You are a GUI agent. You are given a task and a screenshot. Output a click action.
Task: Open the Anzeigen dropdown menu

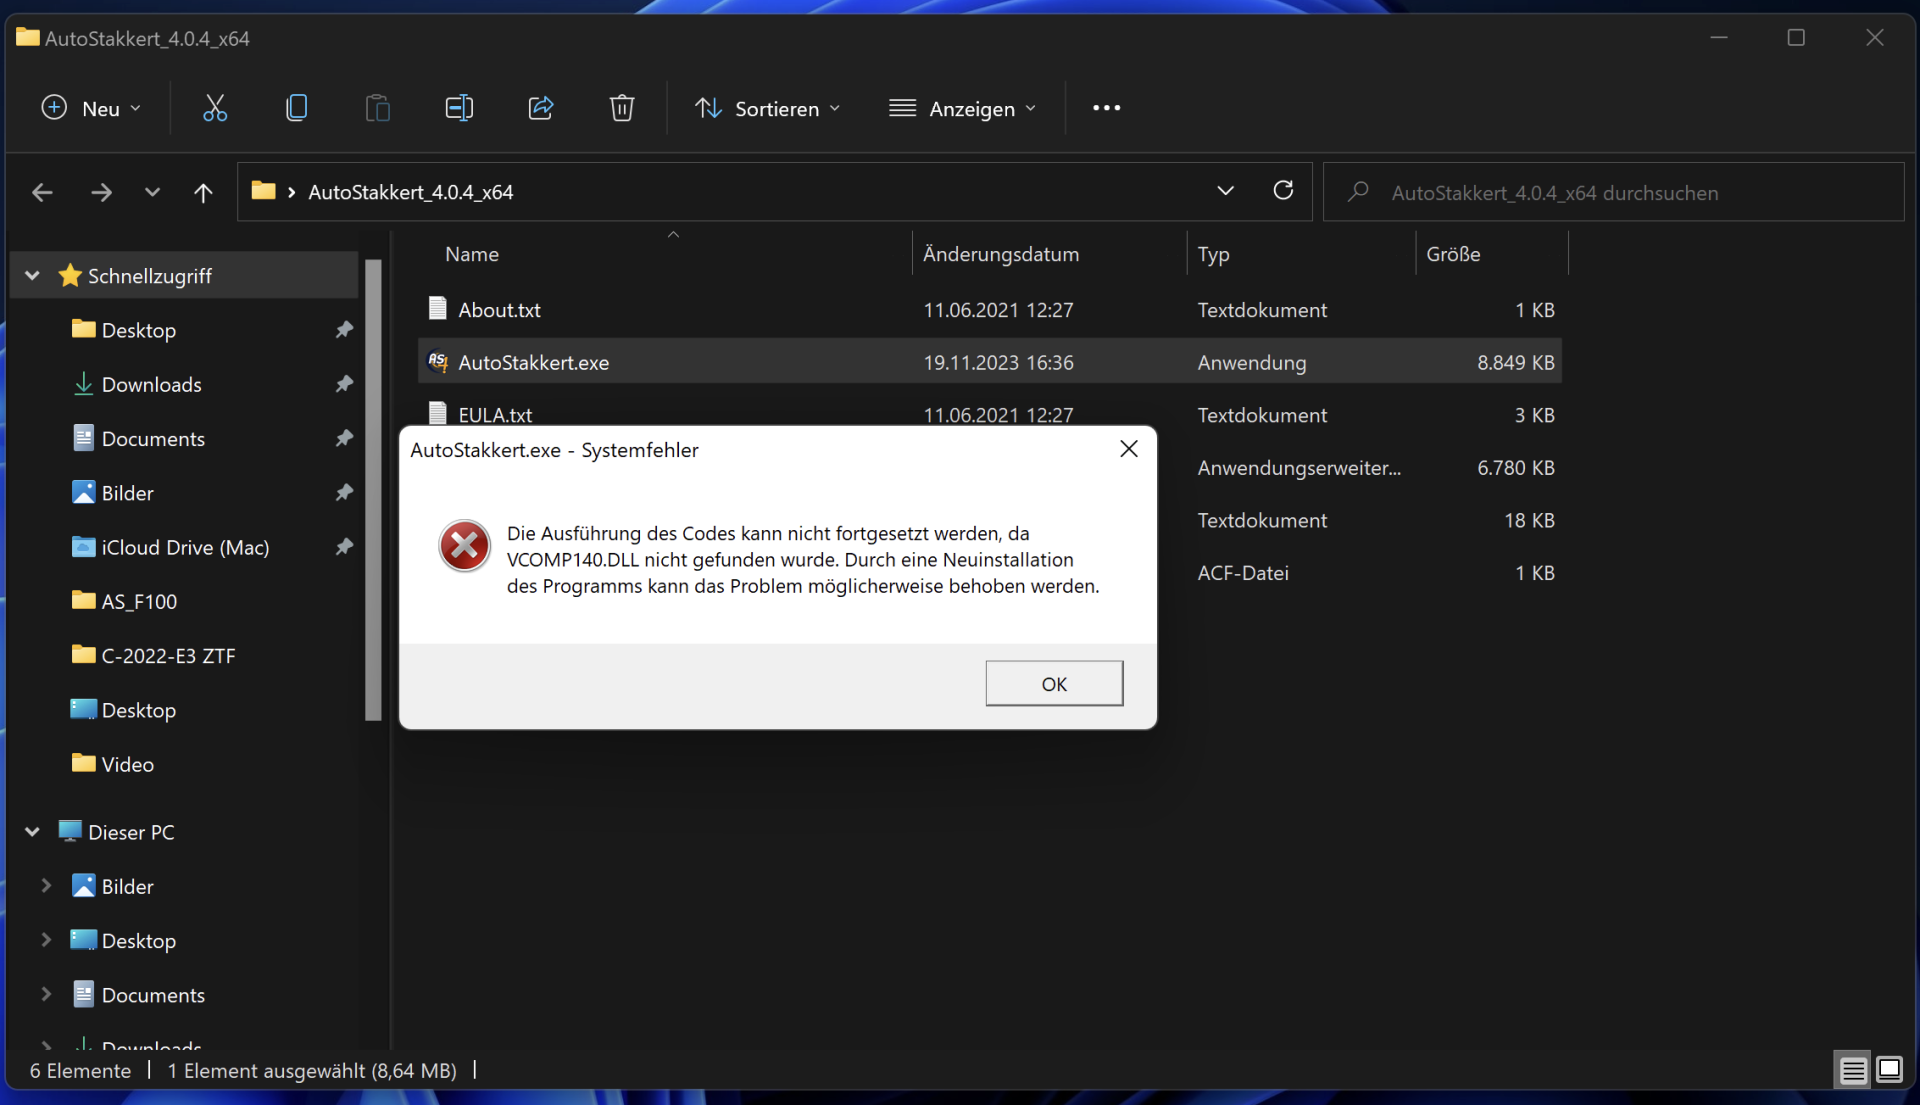[x=962, y=108]
